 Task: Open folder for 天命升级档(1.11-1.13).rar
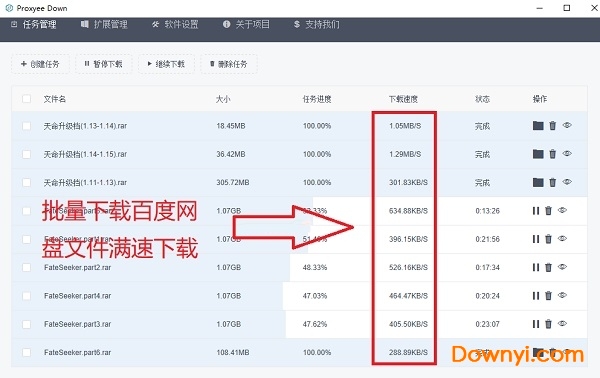tap(538, 182)
